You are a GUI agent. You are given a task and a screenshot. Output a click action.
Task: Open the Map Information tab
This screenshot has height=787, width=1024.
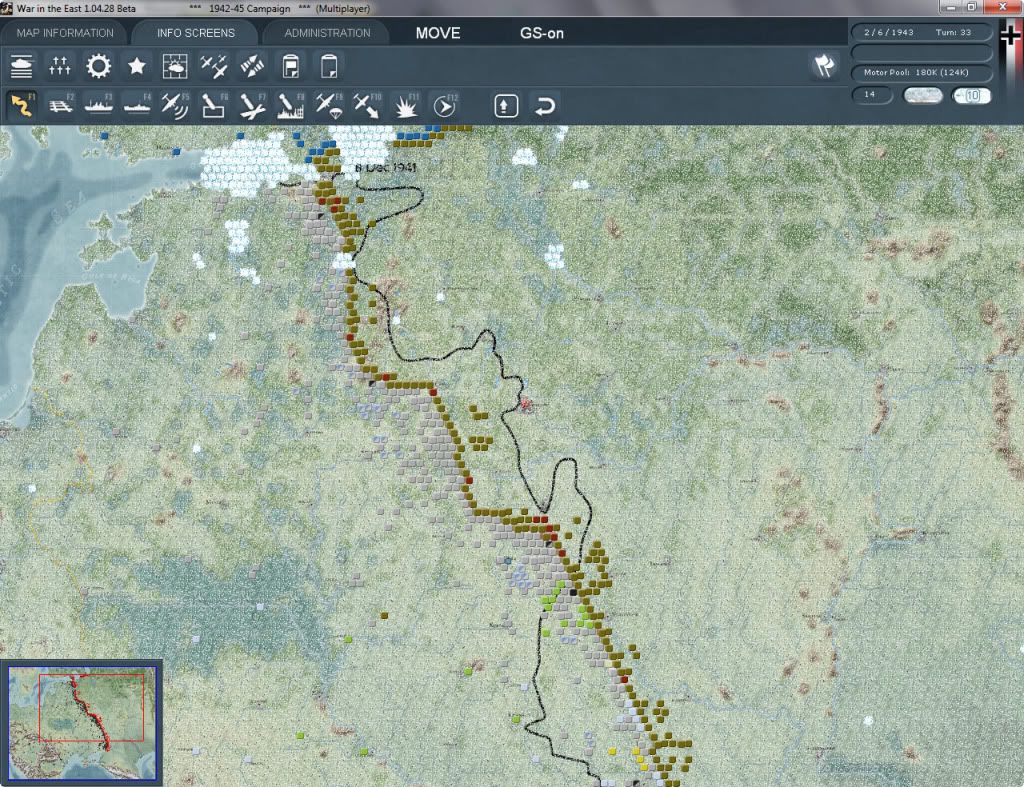pos(65,33)
